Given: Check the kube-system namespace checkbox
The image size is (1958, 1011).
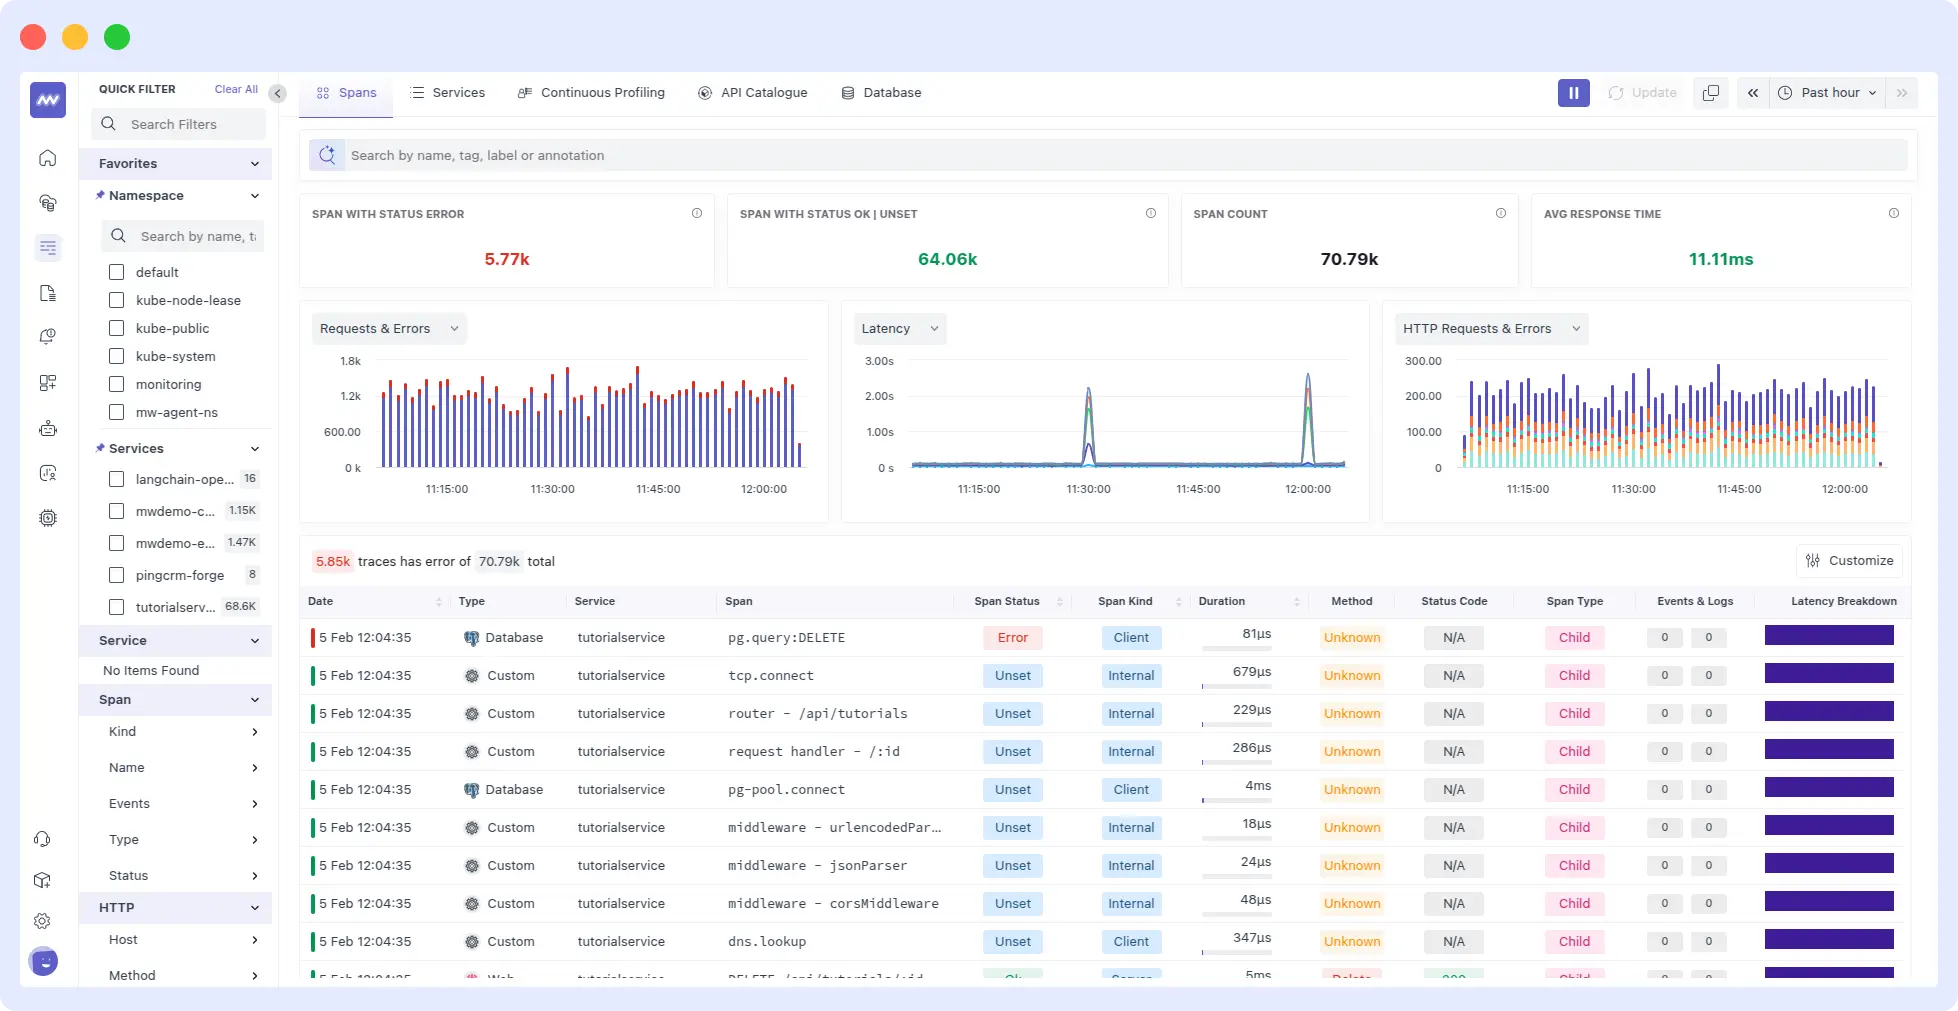Looking at the screenshot, I should click(x=116, y=356).
